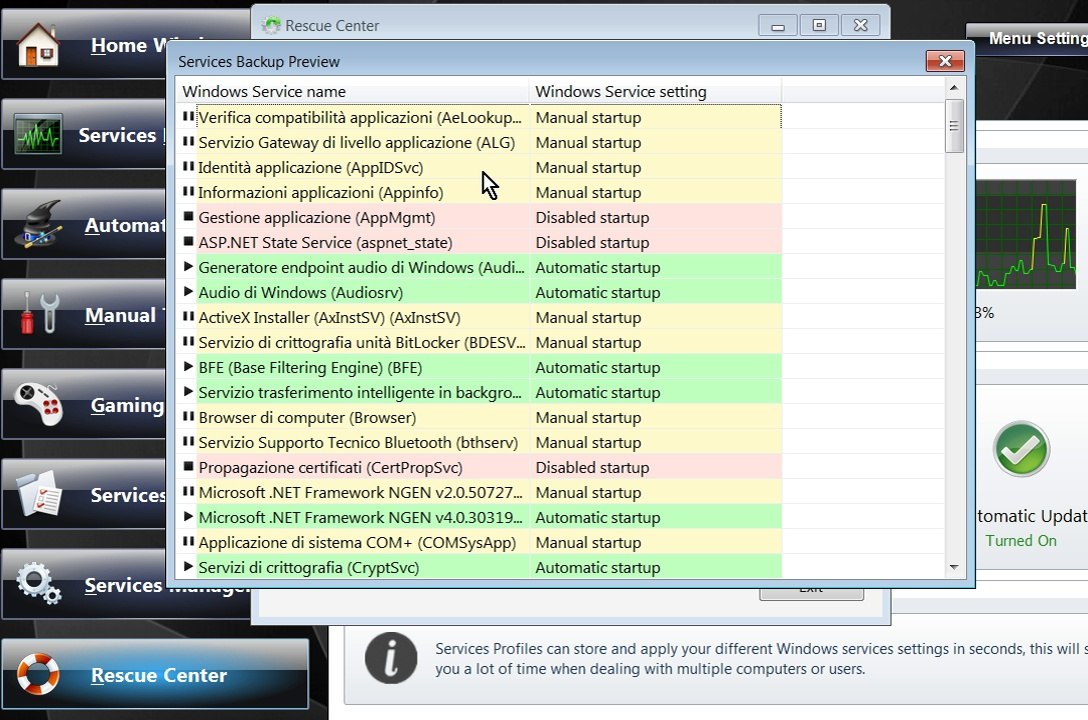The image size is (1088, 720).
Task: Sort by Windows Service name column header
Action: (x=352, y=91)
